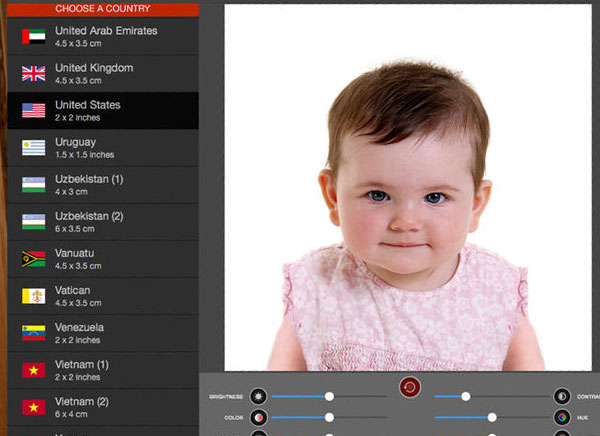
Task: Choose Vanuatu from the list
Action: tap(103, 259)
